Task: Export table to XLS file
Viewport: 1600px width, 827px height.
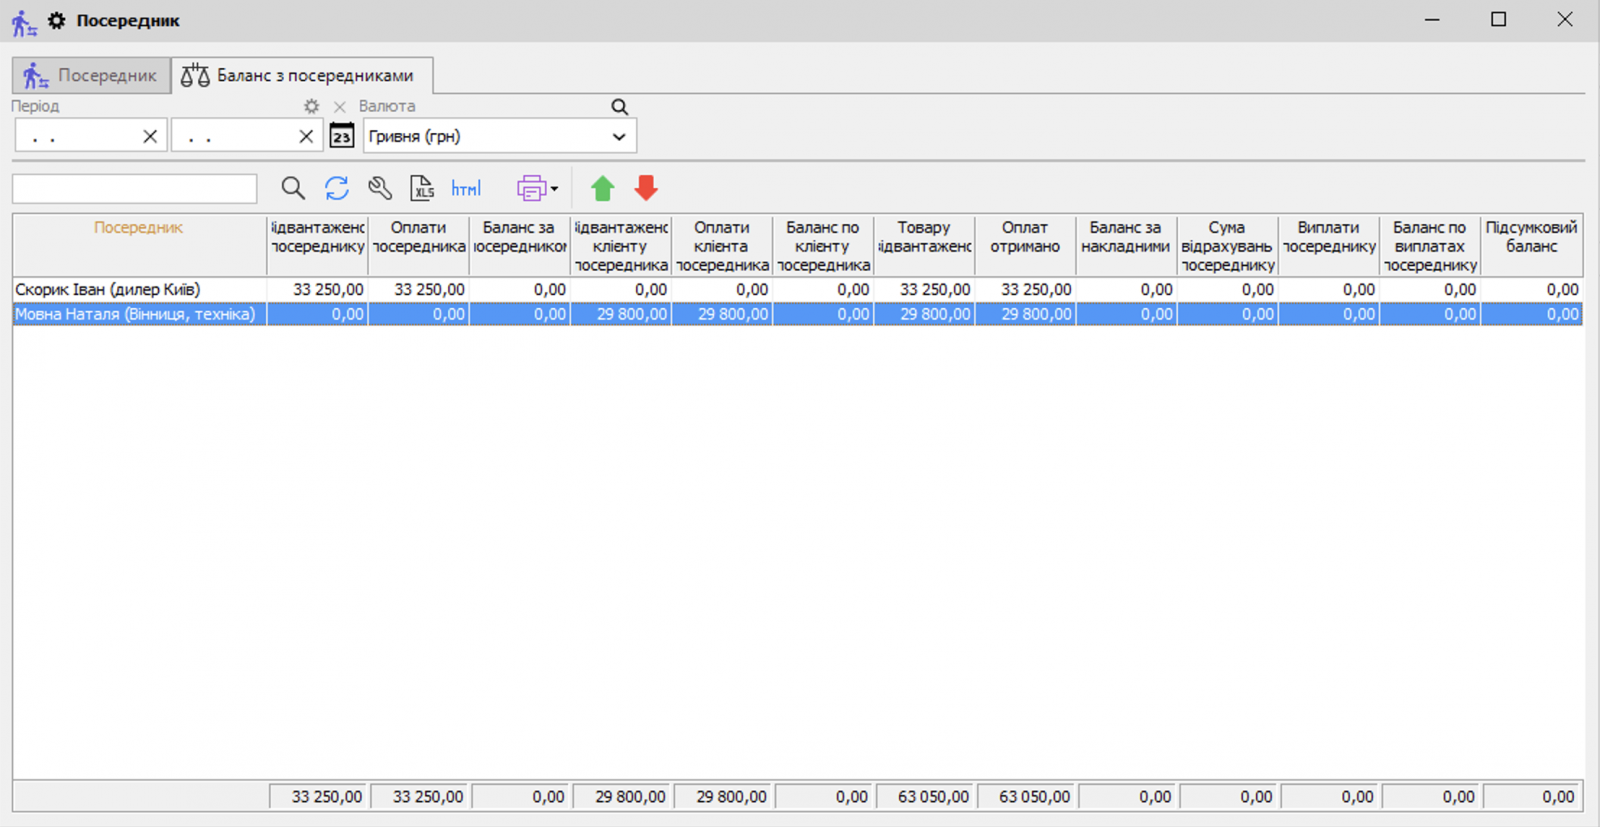Action: (423, 188)
